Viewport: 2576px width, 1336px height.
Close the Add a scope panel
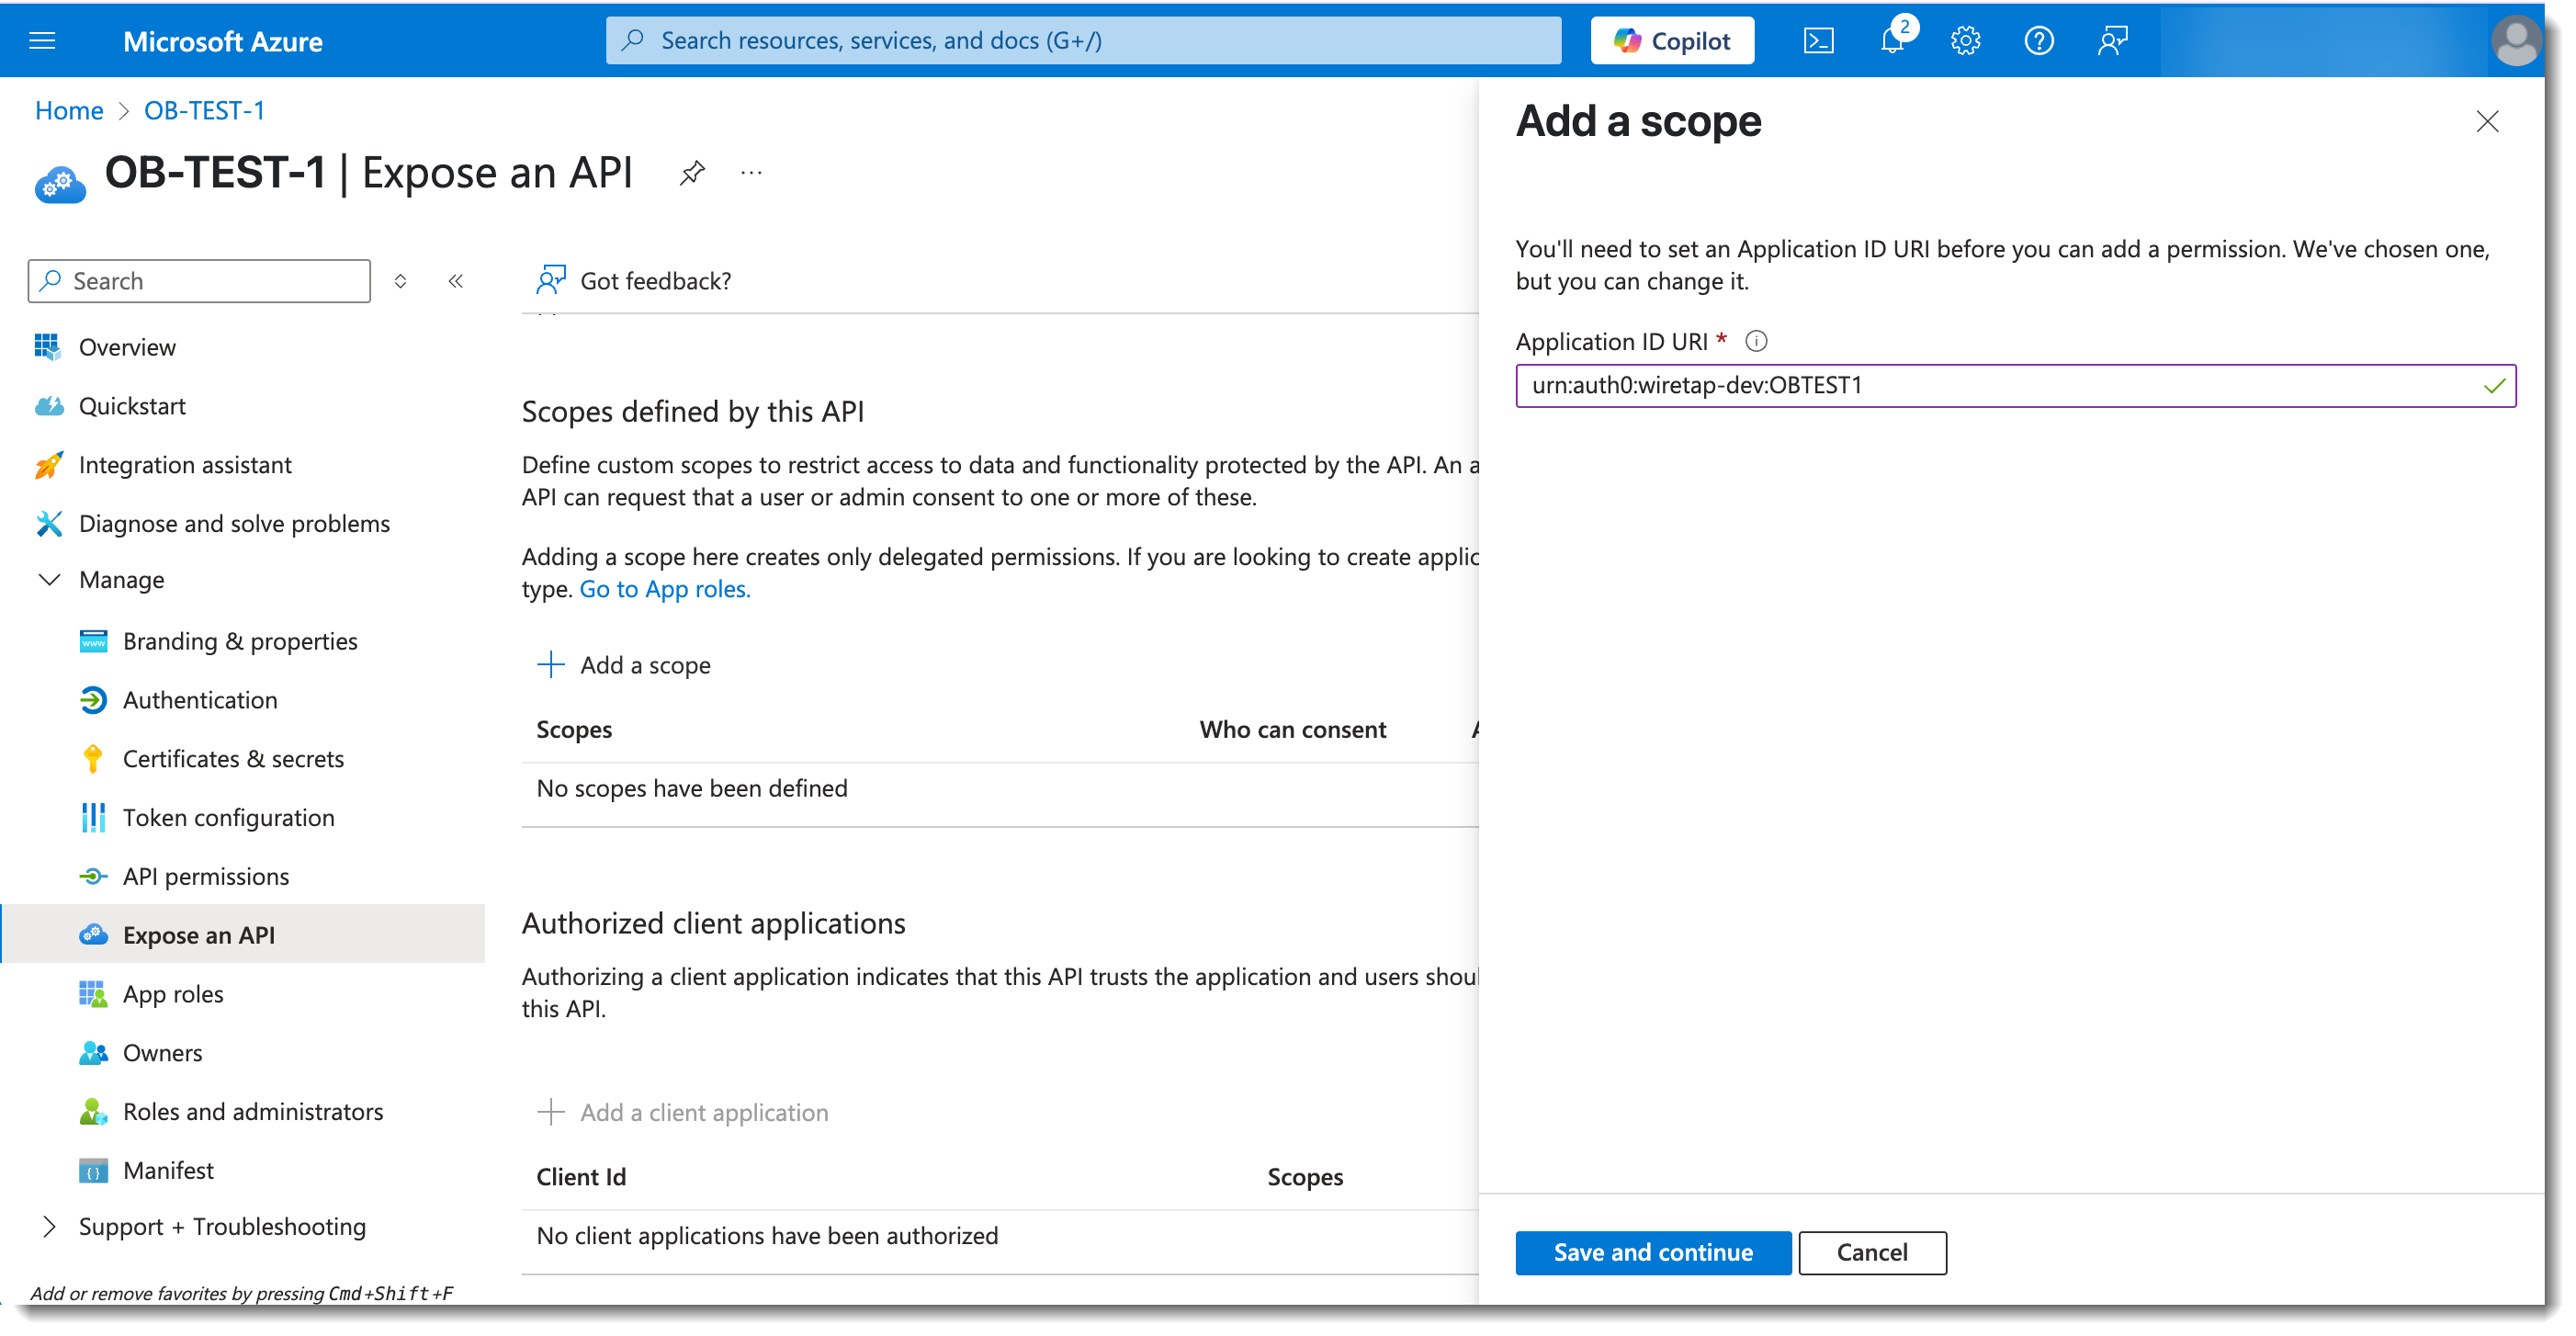click(2487, 122)
